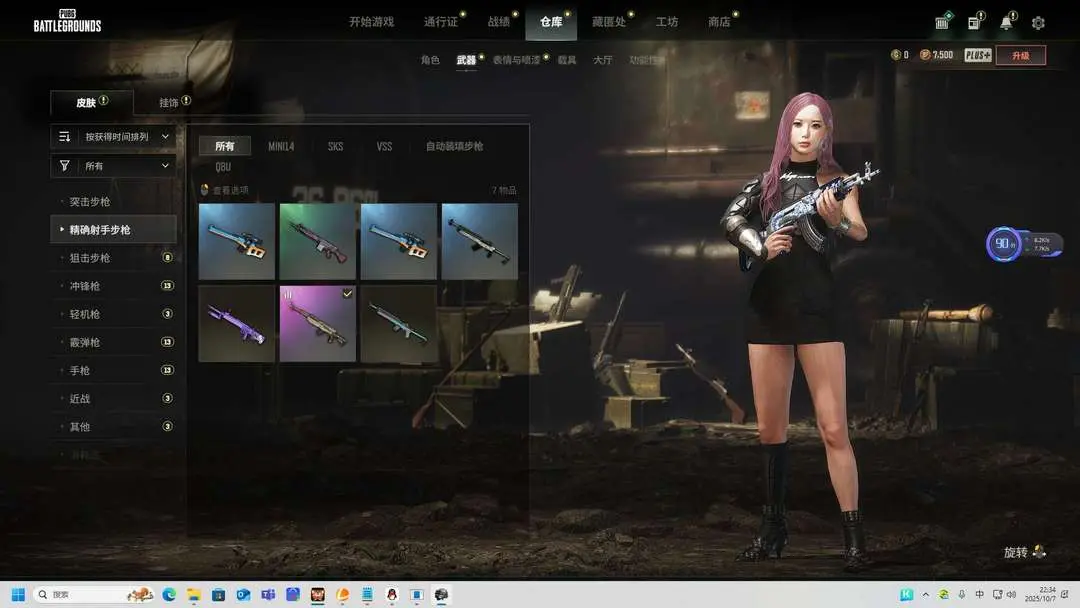Click the 查看选项 view options icon
The width and height of the screenshot is (1080, 608).
tap(205, 190)
